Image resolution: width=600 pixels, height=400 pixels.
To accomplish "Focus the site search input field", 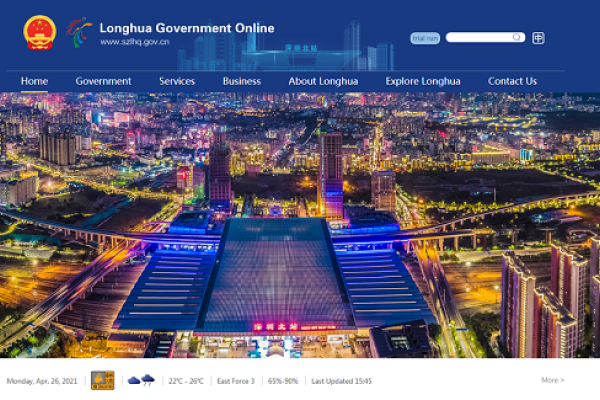I will coord(485,37).
